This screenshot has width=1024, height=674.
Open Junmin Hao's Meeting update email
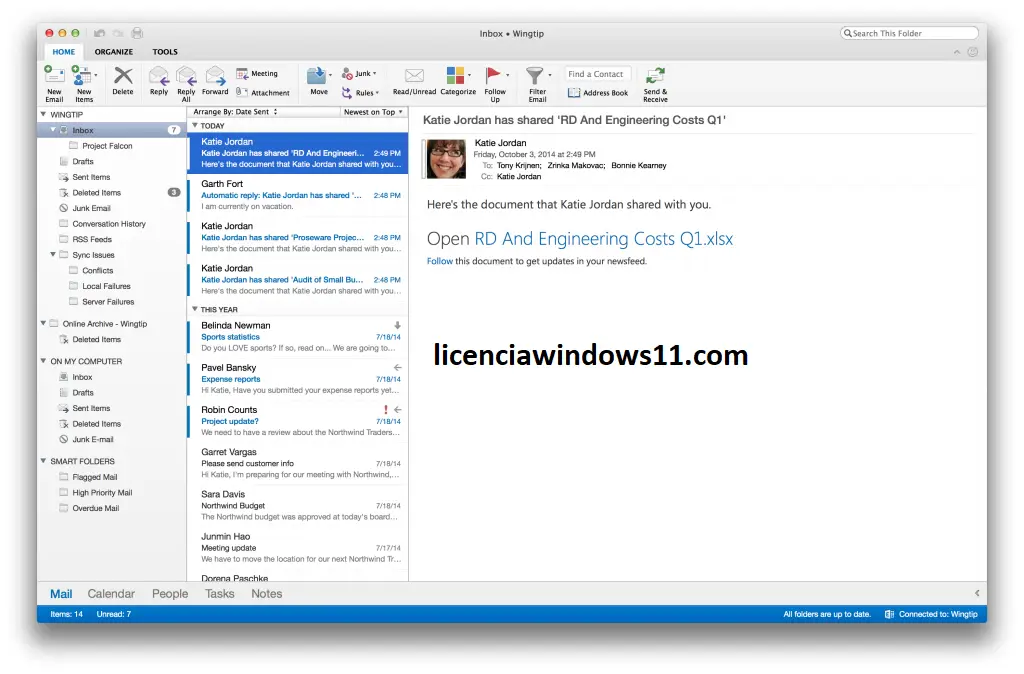pyautogui.click(x=298, y=548)
